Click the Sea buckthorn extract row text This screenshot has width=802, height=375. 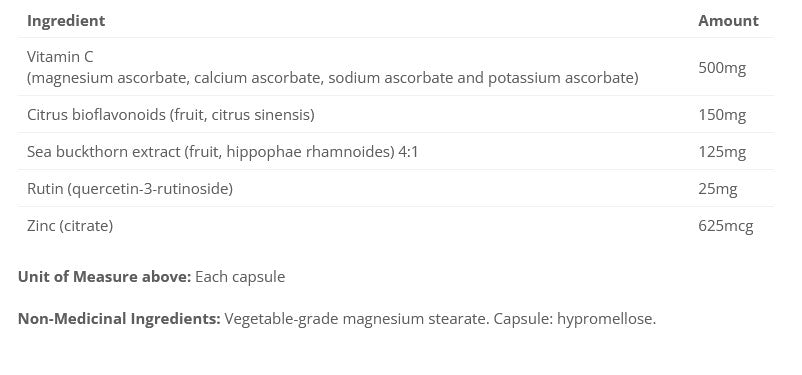coord(222,152)
